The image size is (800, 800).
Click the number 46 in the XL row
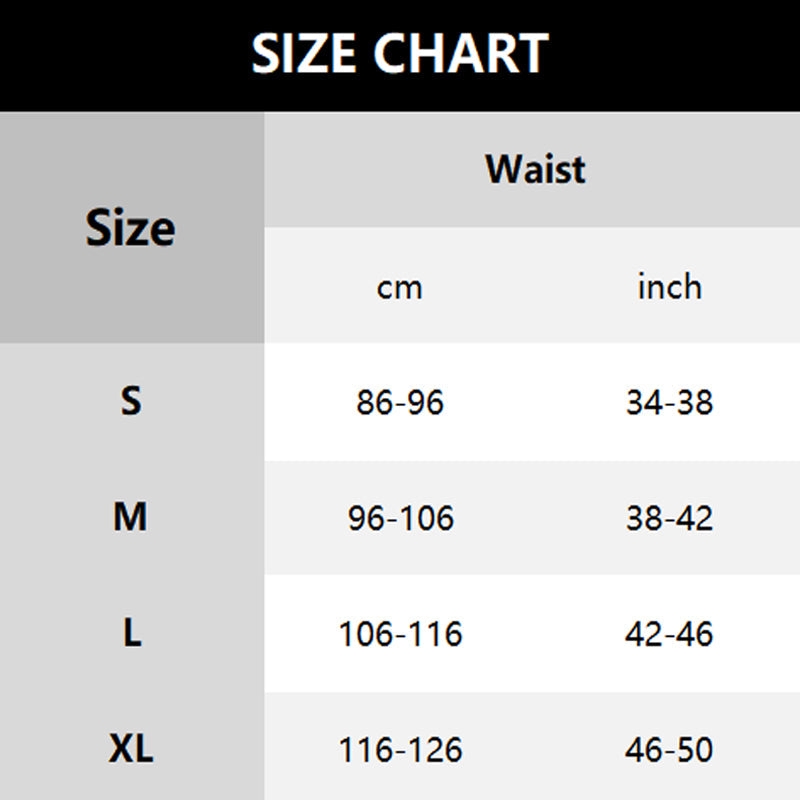644,750
